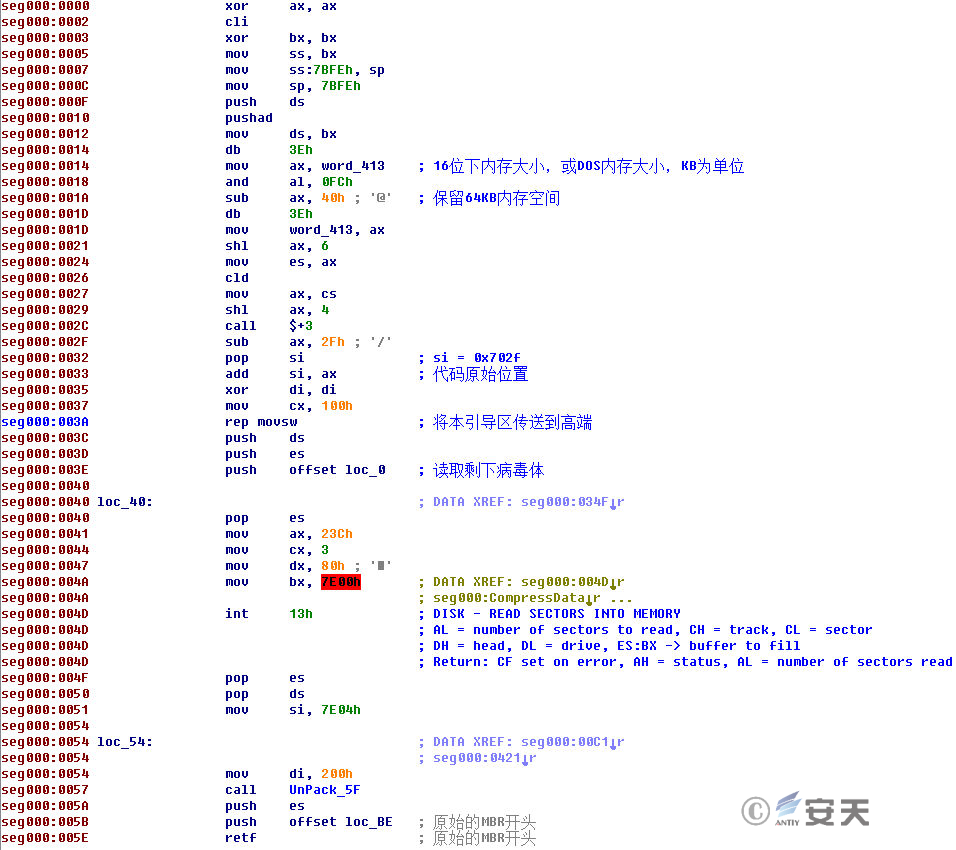This screenshot has width=956, height=850.
Task: Select the retf instruction at seg000:005E
Action: tap(241, 838)
